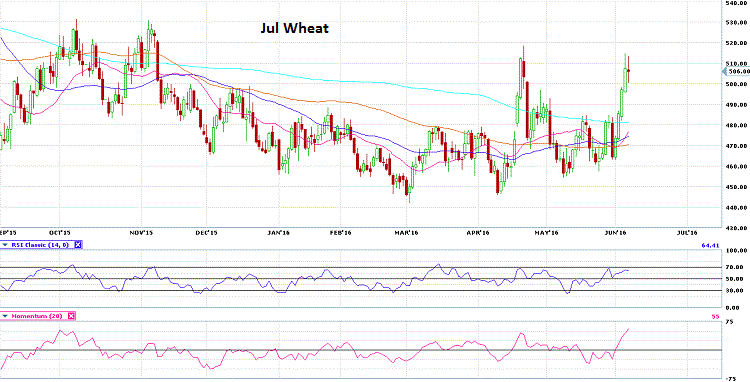
Task: Click the APR'16 date label
Action: tap(478, 232)
